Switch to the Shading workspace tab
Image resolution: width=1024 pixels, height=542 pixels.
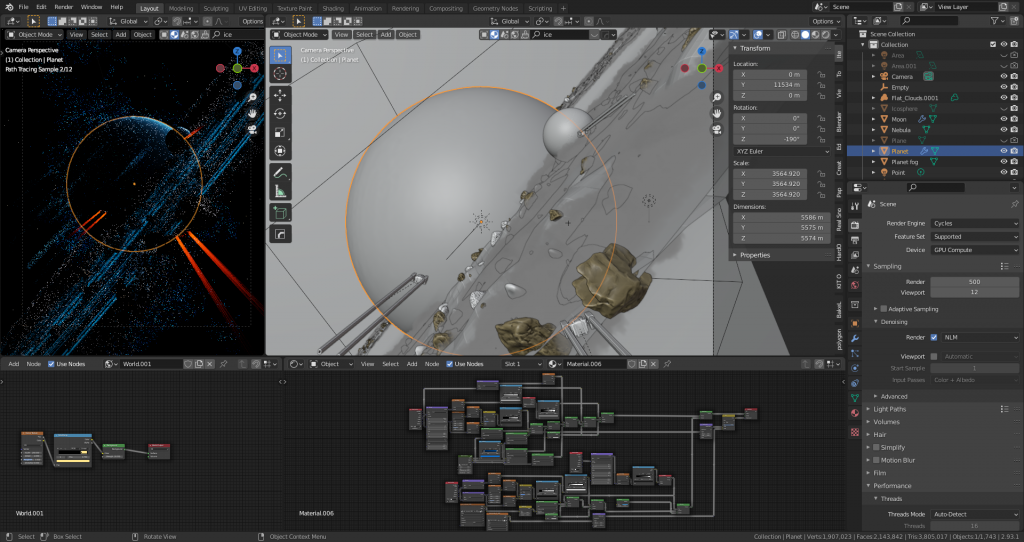point(333,8)
